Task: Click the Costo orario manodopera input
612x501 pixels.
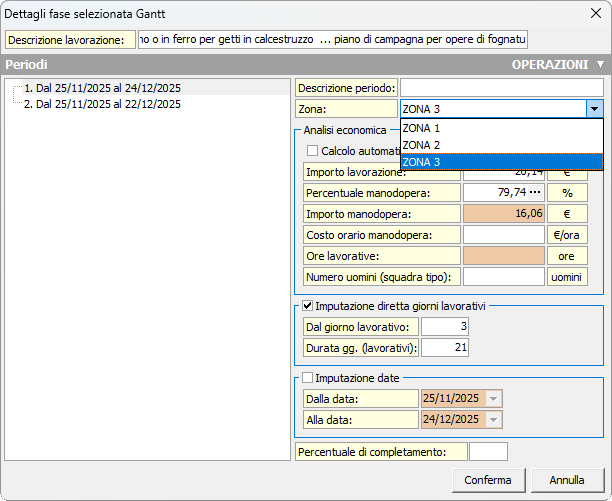Action: tap(504, 234)
